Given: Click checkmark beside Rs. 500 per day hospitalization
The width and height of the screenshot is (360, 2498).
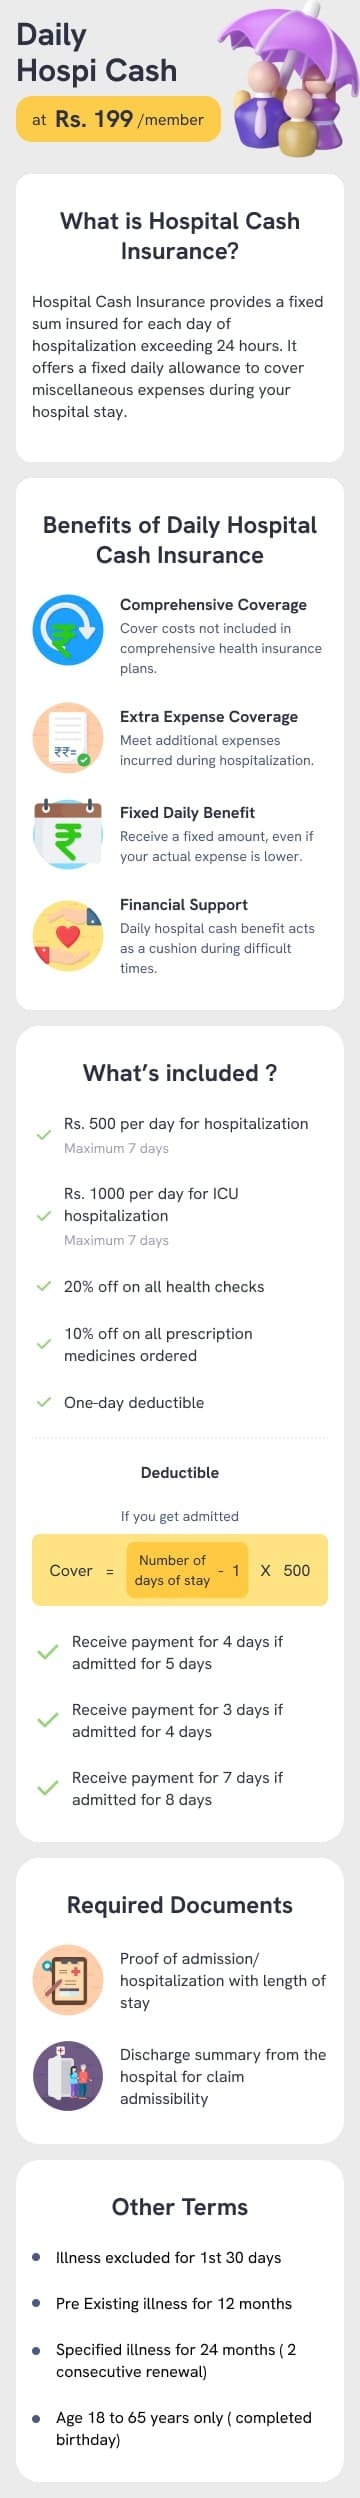Looking at the screenshot, I should click(44, 1135).
